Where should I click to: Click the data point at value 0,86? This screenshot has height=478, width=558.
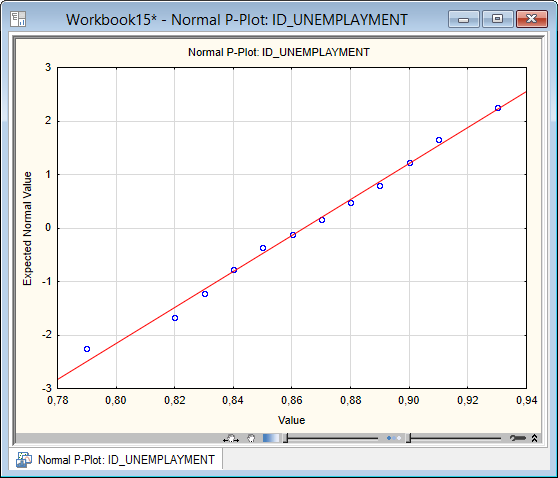[x=293, y=235]
